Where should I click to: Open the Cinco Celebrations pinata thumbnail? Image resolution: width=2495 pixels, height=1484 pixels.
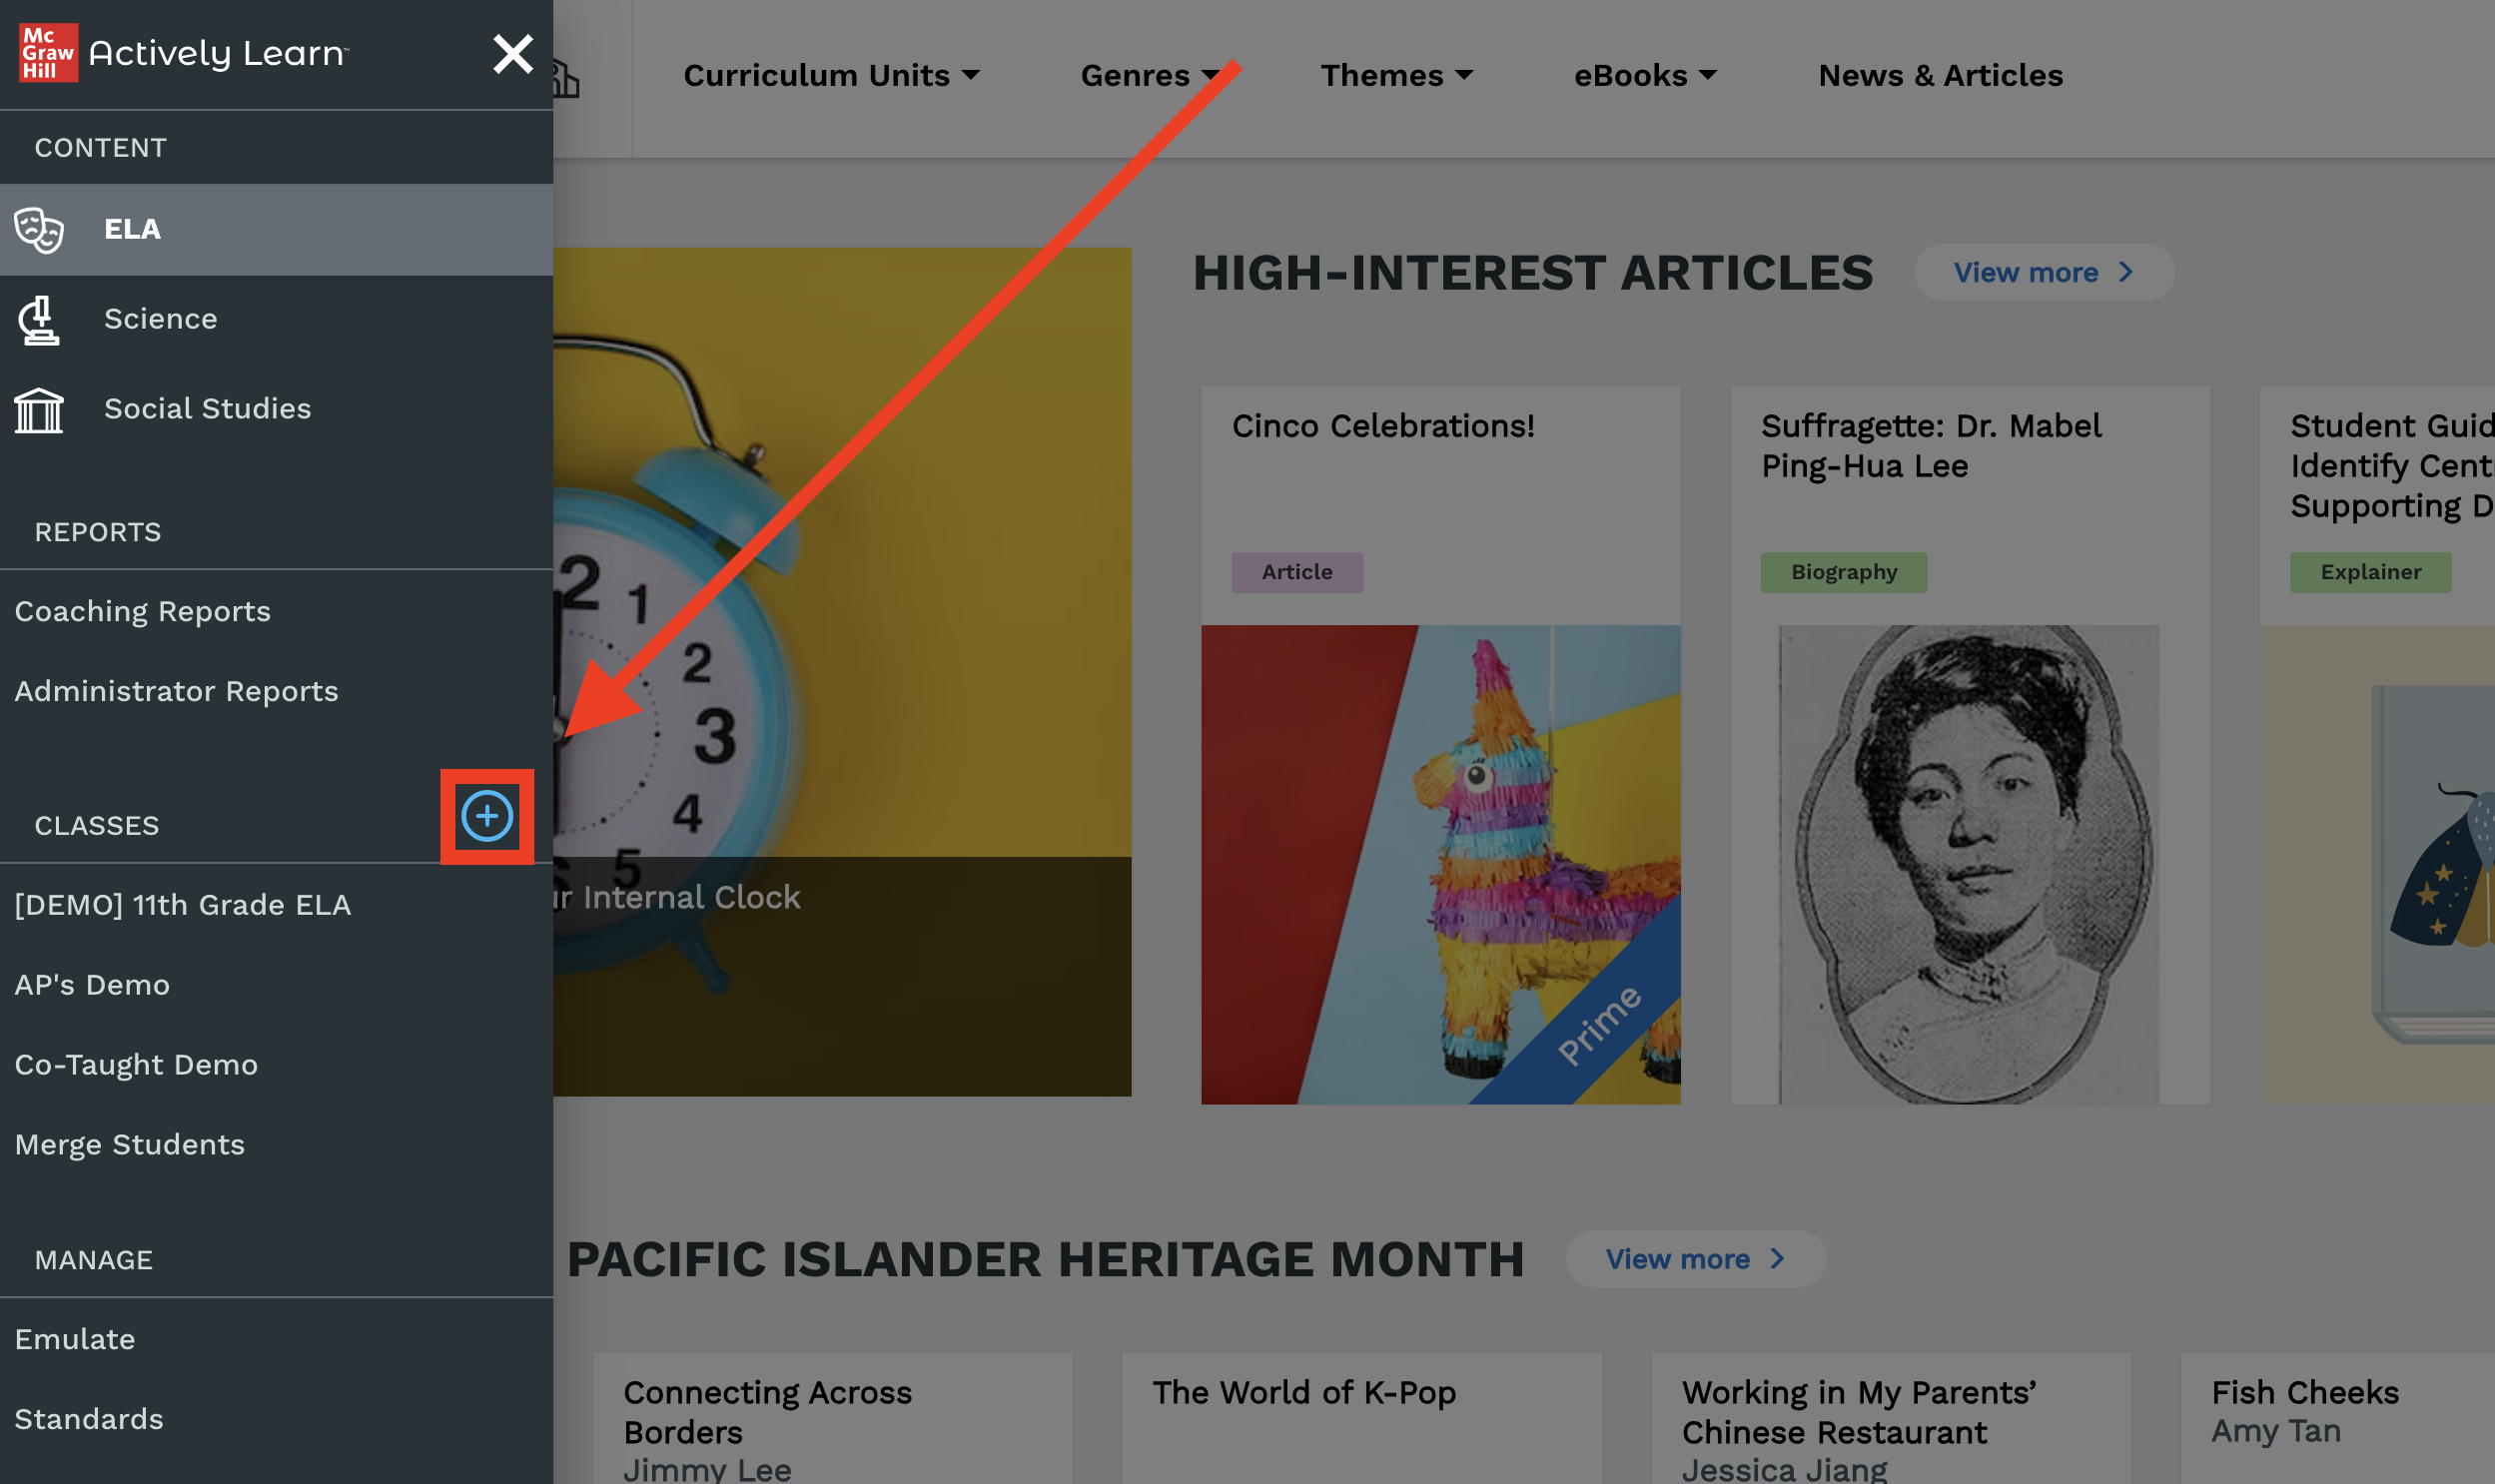1440,865
